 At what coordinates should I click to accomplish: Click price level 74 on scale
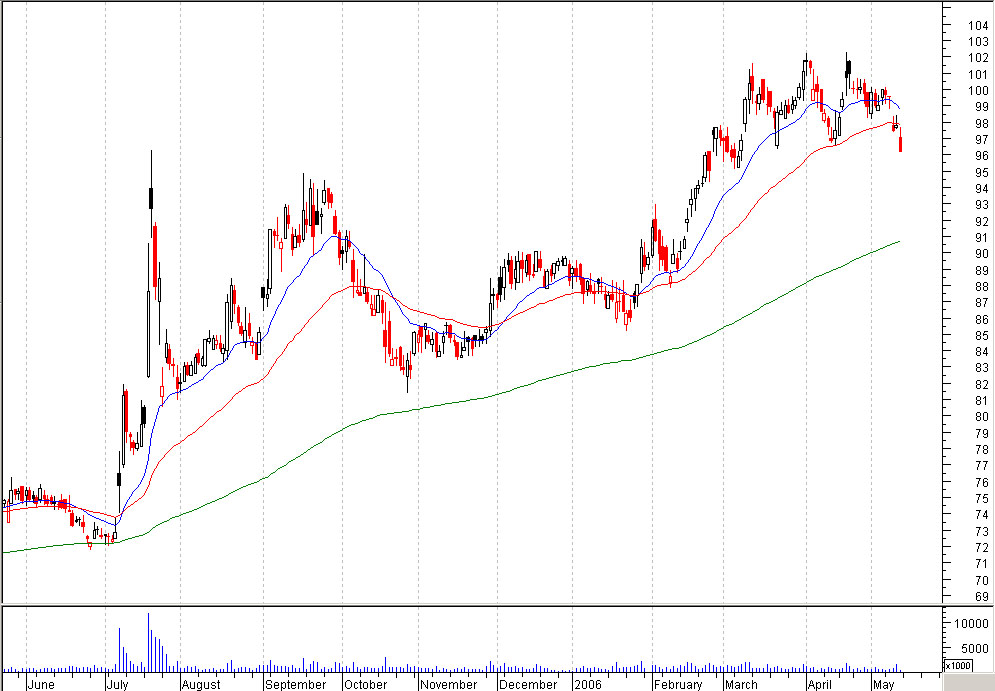pyautogui.click(x=982, y=515)
